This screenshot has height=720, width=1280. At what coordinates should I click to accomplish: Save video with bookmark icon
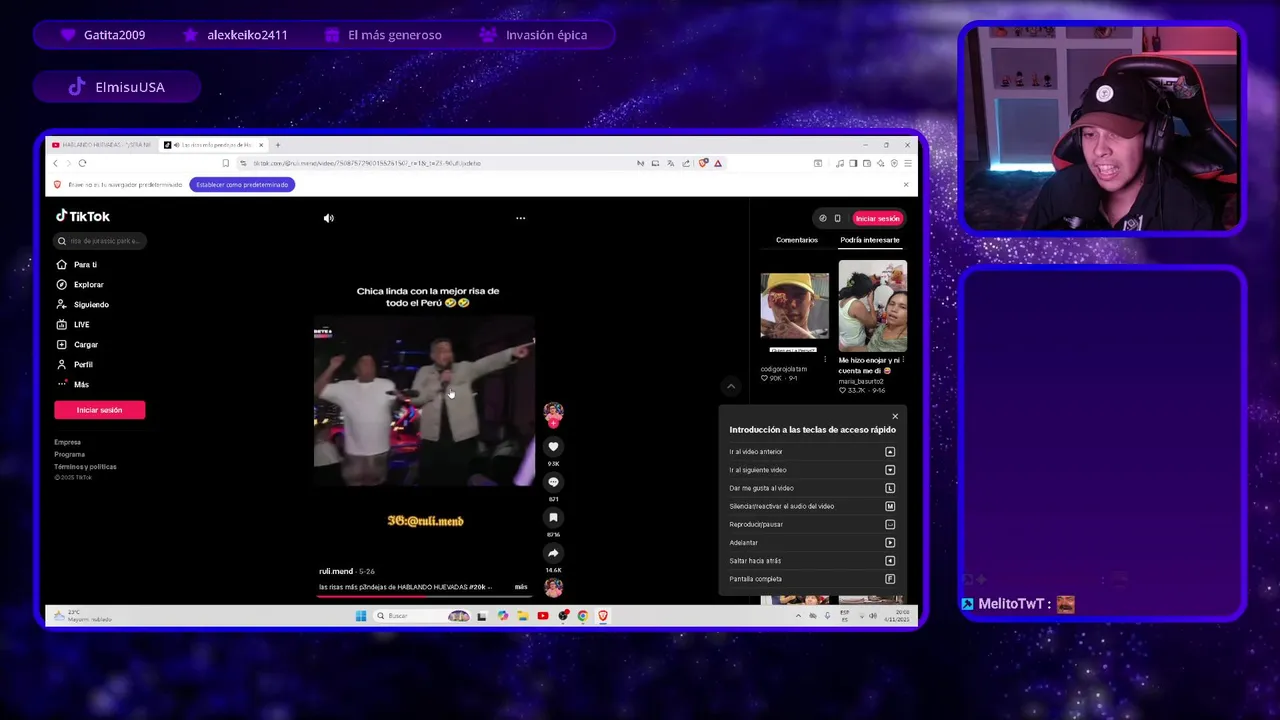click(x=553, y=517)
